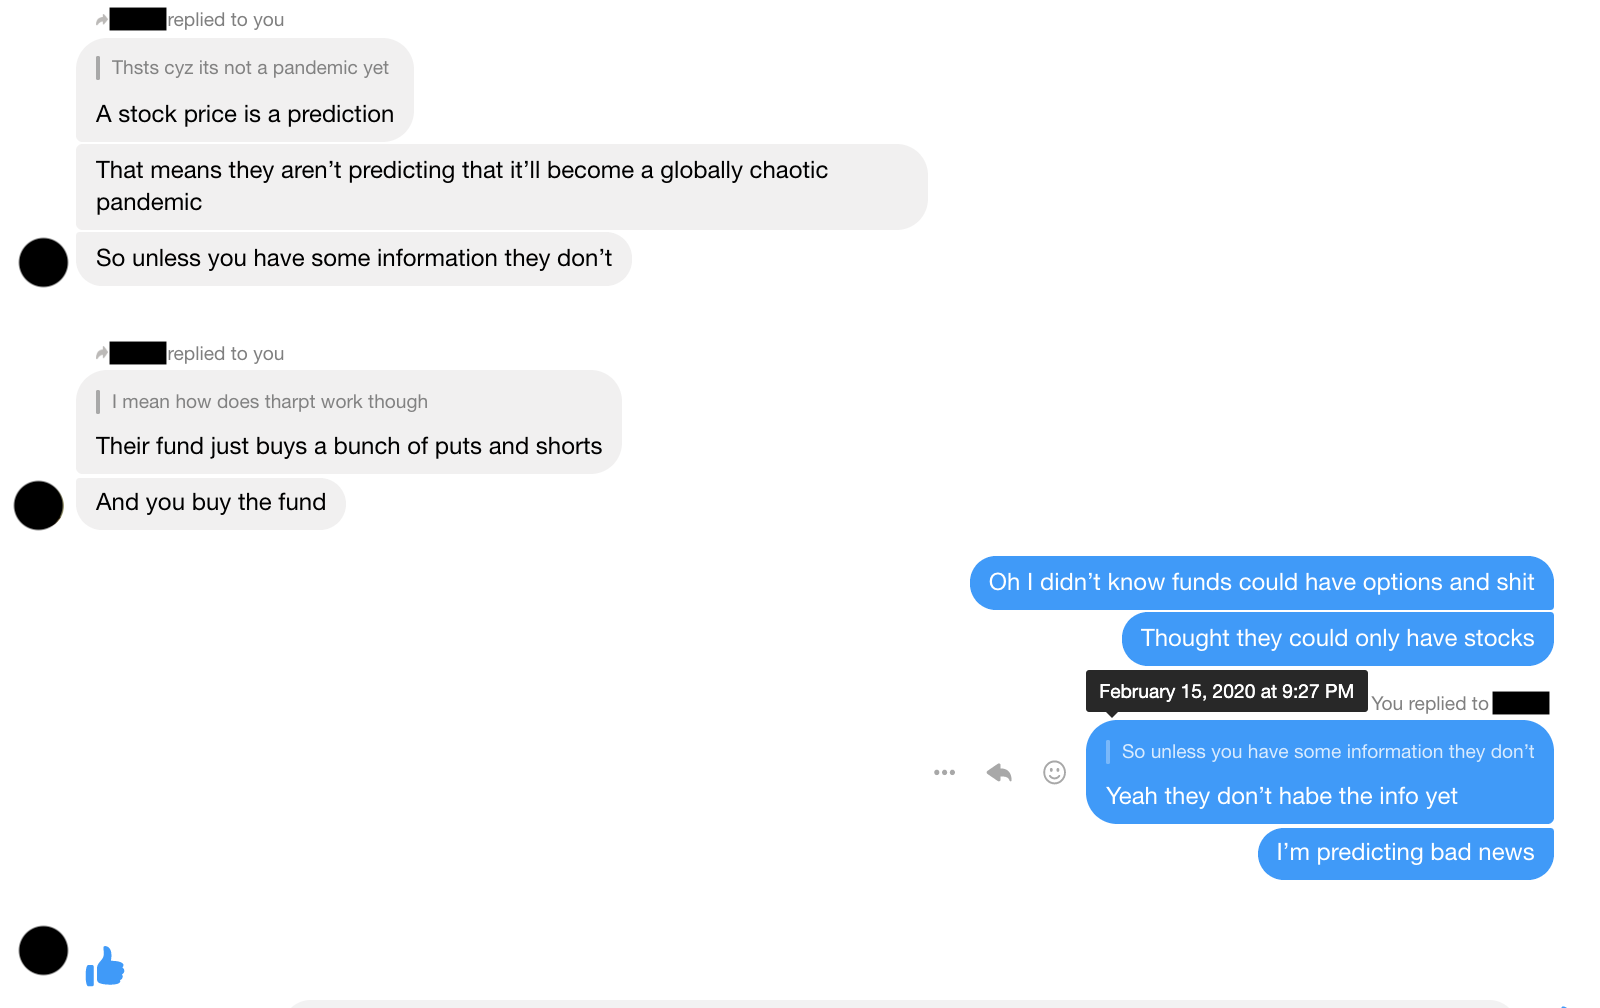Jump to quoted 'So unless you have some information'
This screenshot has width=1600, height=1008.
point(1328,752)
